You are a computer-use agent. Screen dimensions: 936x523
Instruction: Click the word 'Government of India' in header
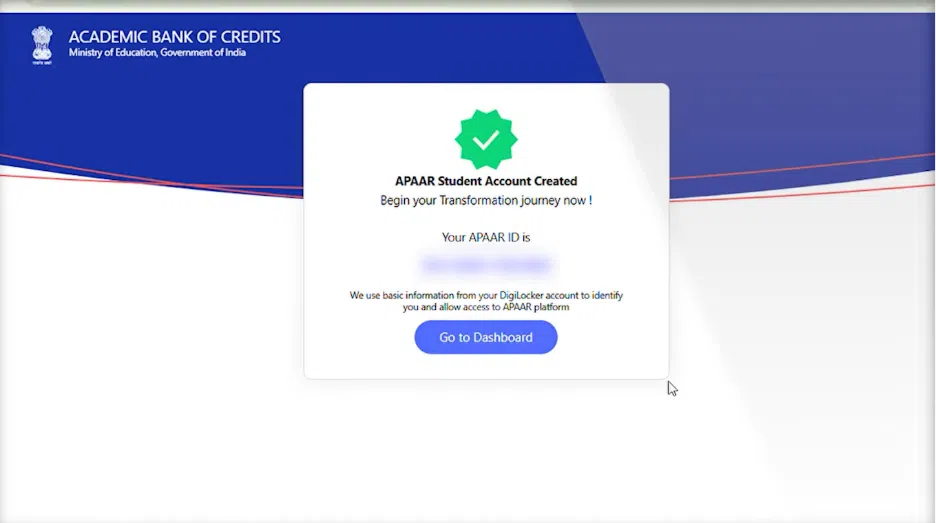(x=203, y=53)
